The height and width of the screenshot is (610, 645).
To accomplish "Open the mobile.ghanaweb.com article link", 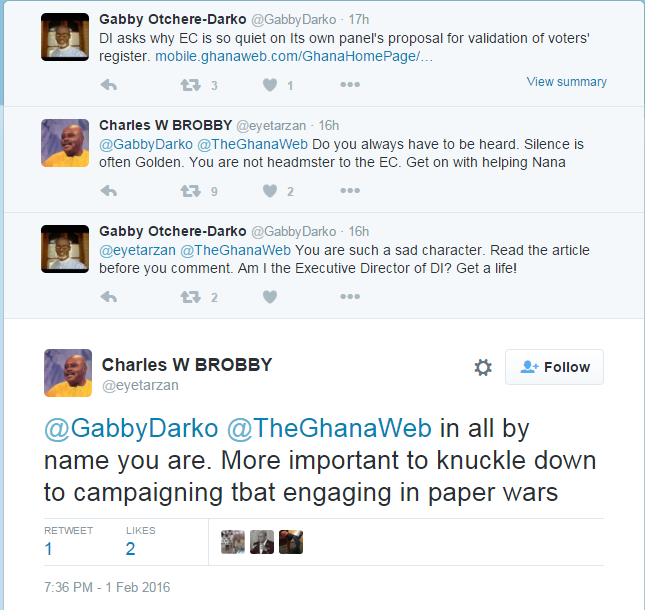I will pos(294,57).
